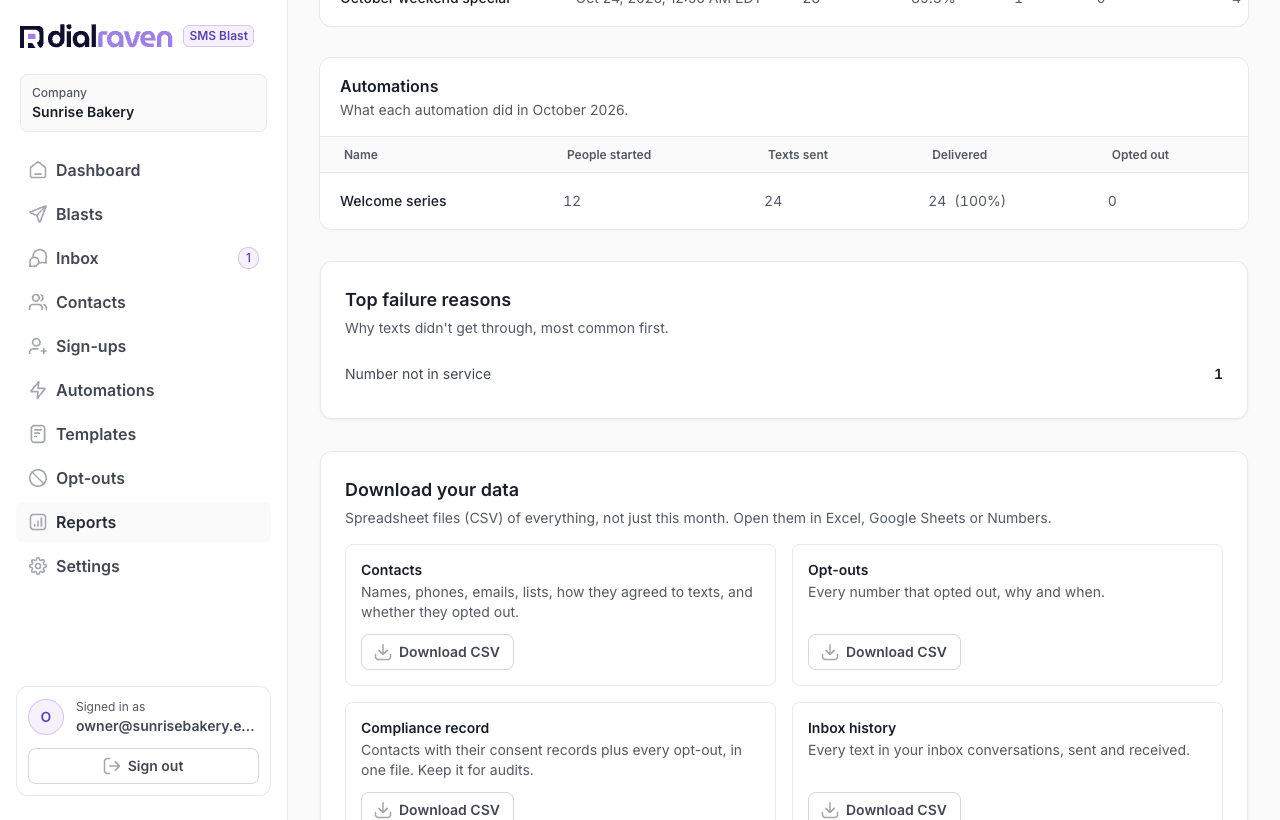
Task: Click the Reports chart icon
Action: pyautogui.click(x=38, y=522)
